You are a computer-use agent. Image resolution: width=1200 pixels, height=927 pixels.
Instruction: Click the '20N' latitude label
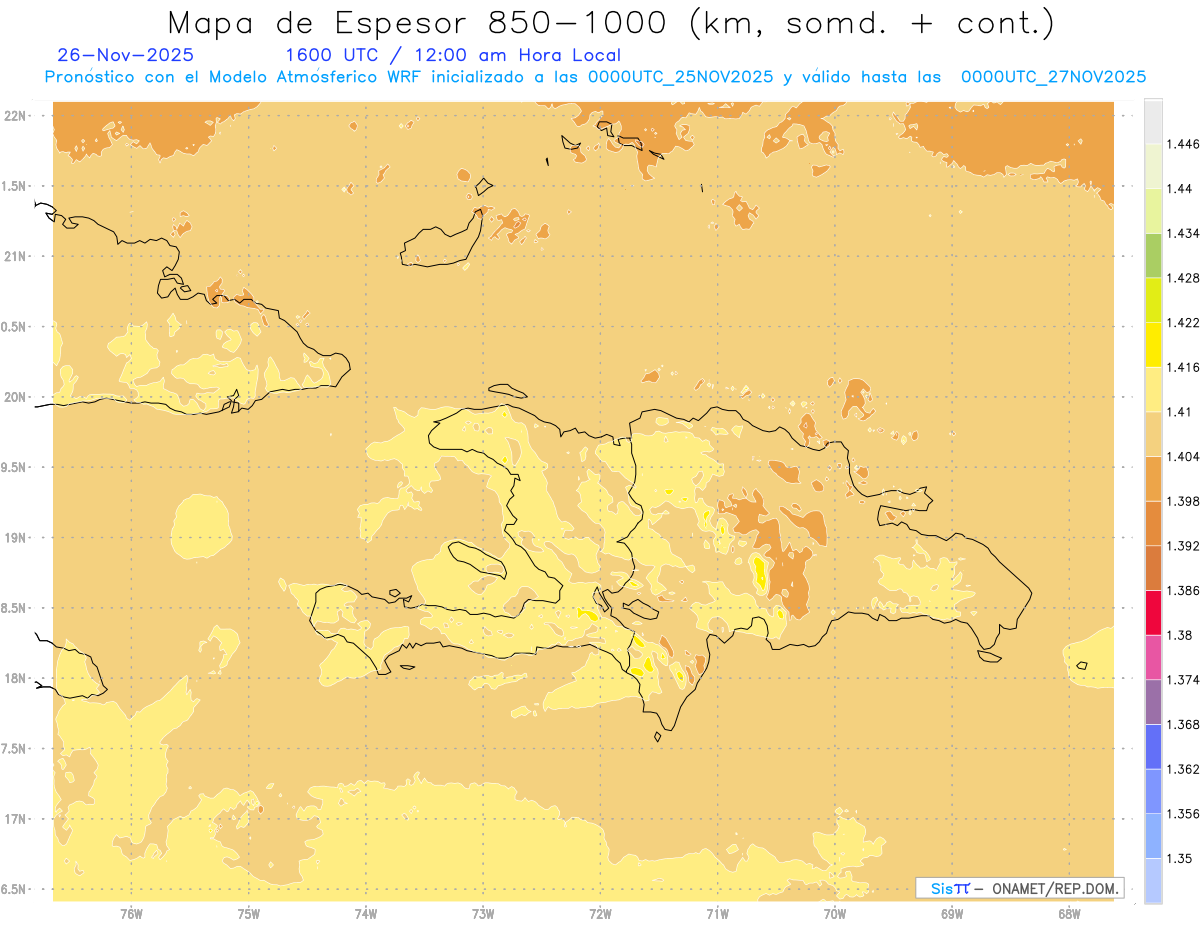point(16,397)
